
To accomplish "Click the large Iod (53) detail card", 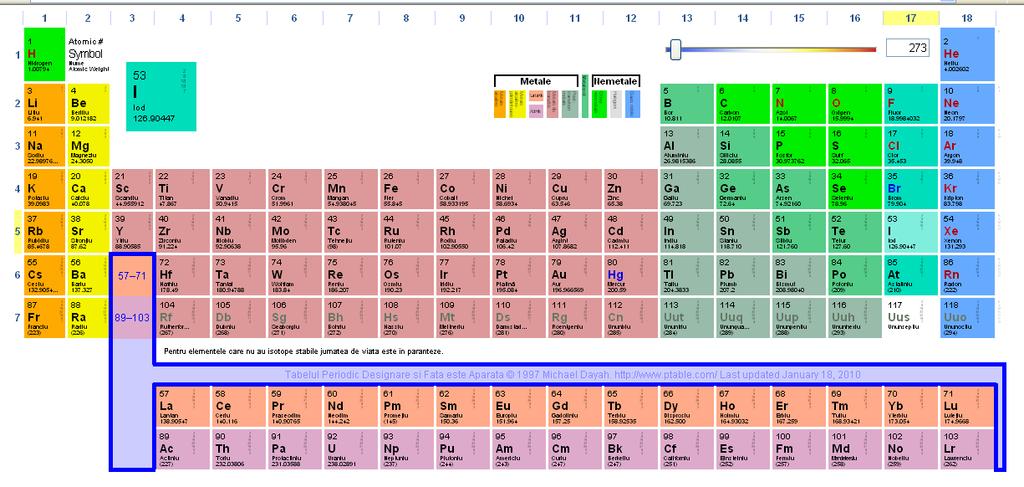I will click(x=161, y=97).
